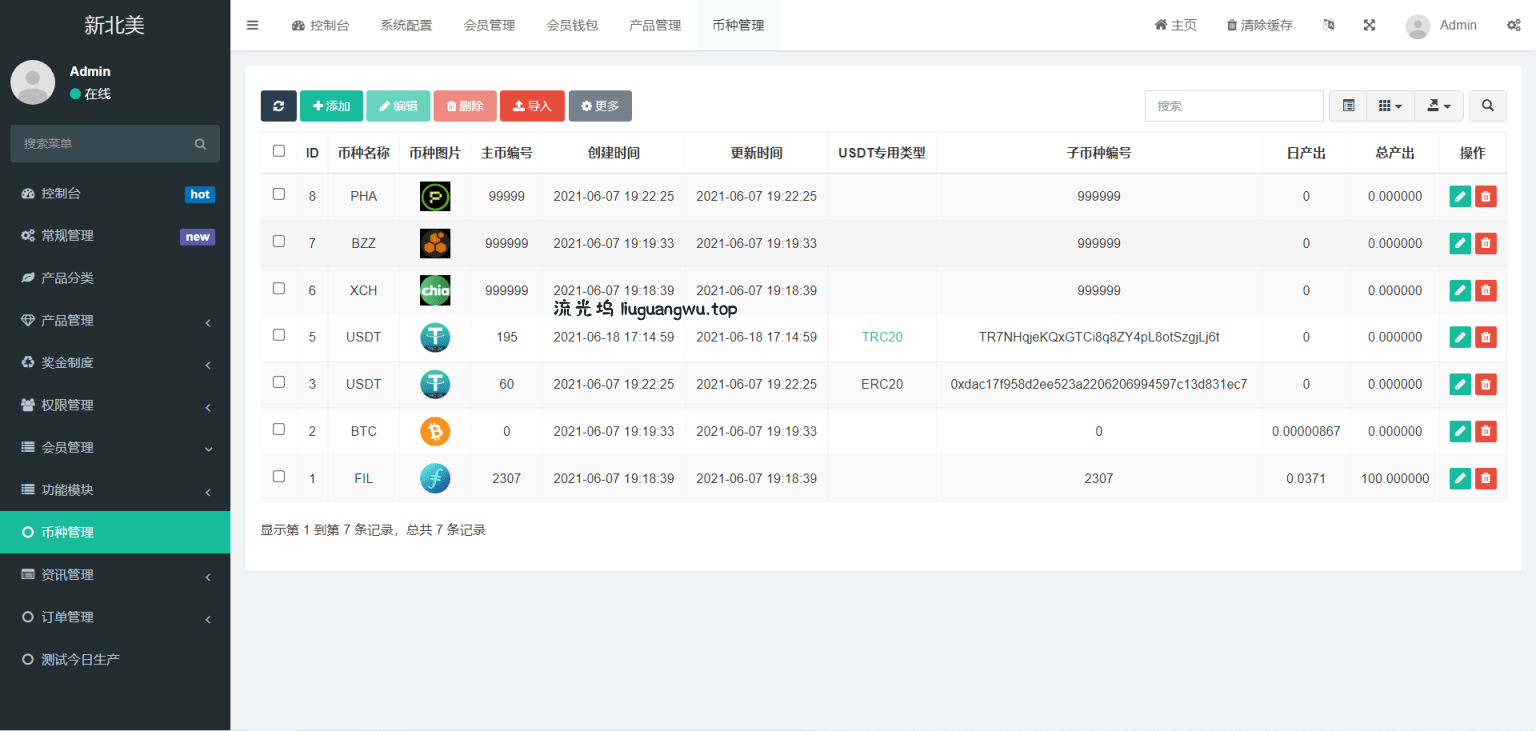Viewport: 1536px width, 731px height.
Task: Click the edit pencil icon for PHA row
Action: pos(1460,197)
